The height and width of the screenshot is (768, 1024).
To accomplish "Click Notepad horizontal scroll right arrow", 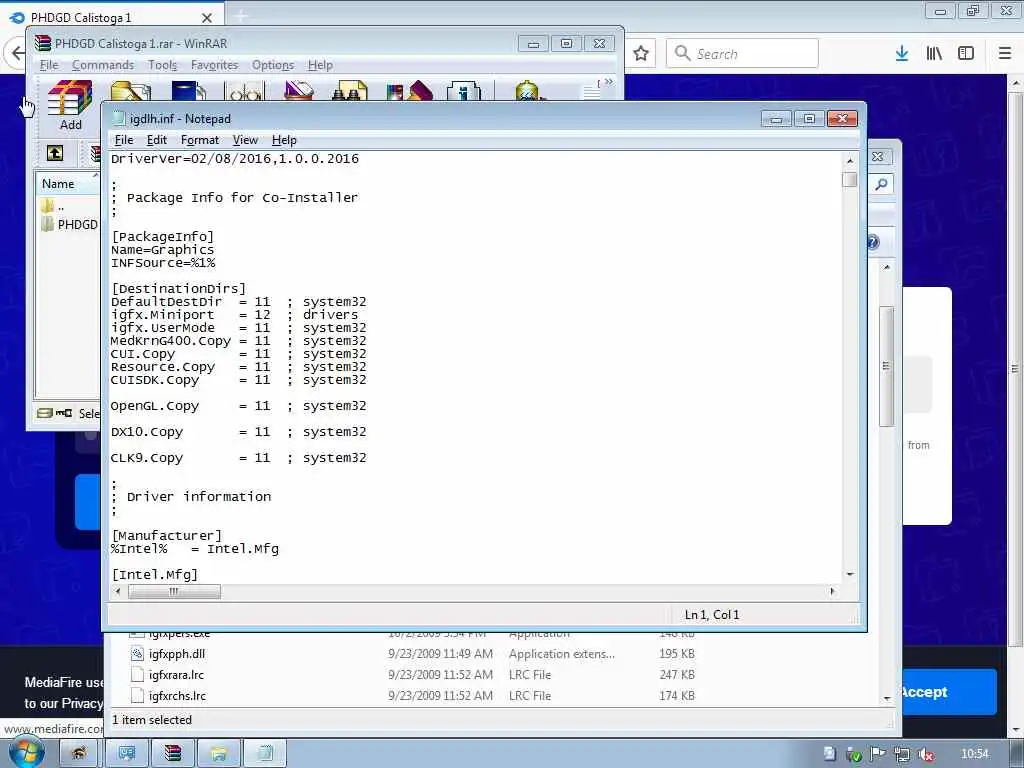I will click(832, 592).
